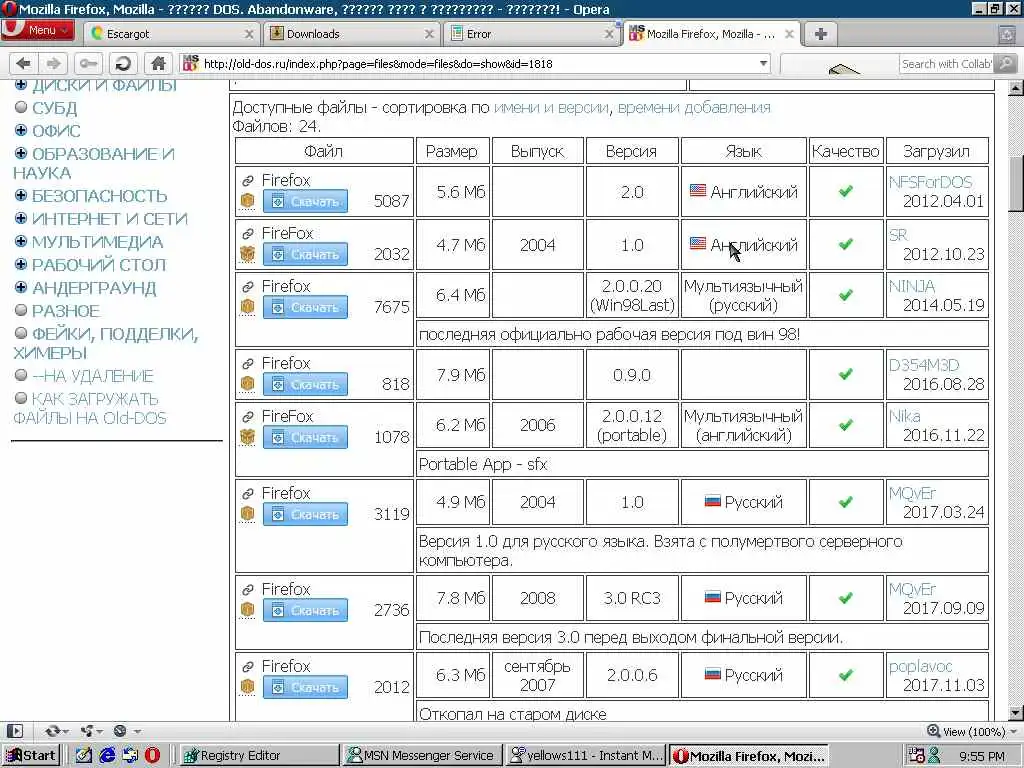1024x768 pixels.
Task: Expand the МУЛЬТИМЕДИА category plus icon
Action: pyautogui.click(x=21, y=242)
